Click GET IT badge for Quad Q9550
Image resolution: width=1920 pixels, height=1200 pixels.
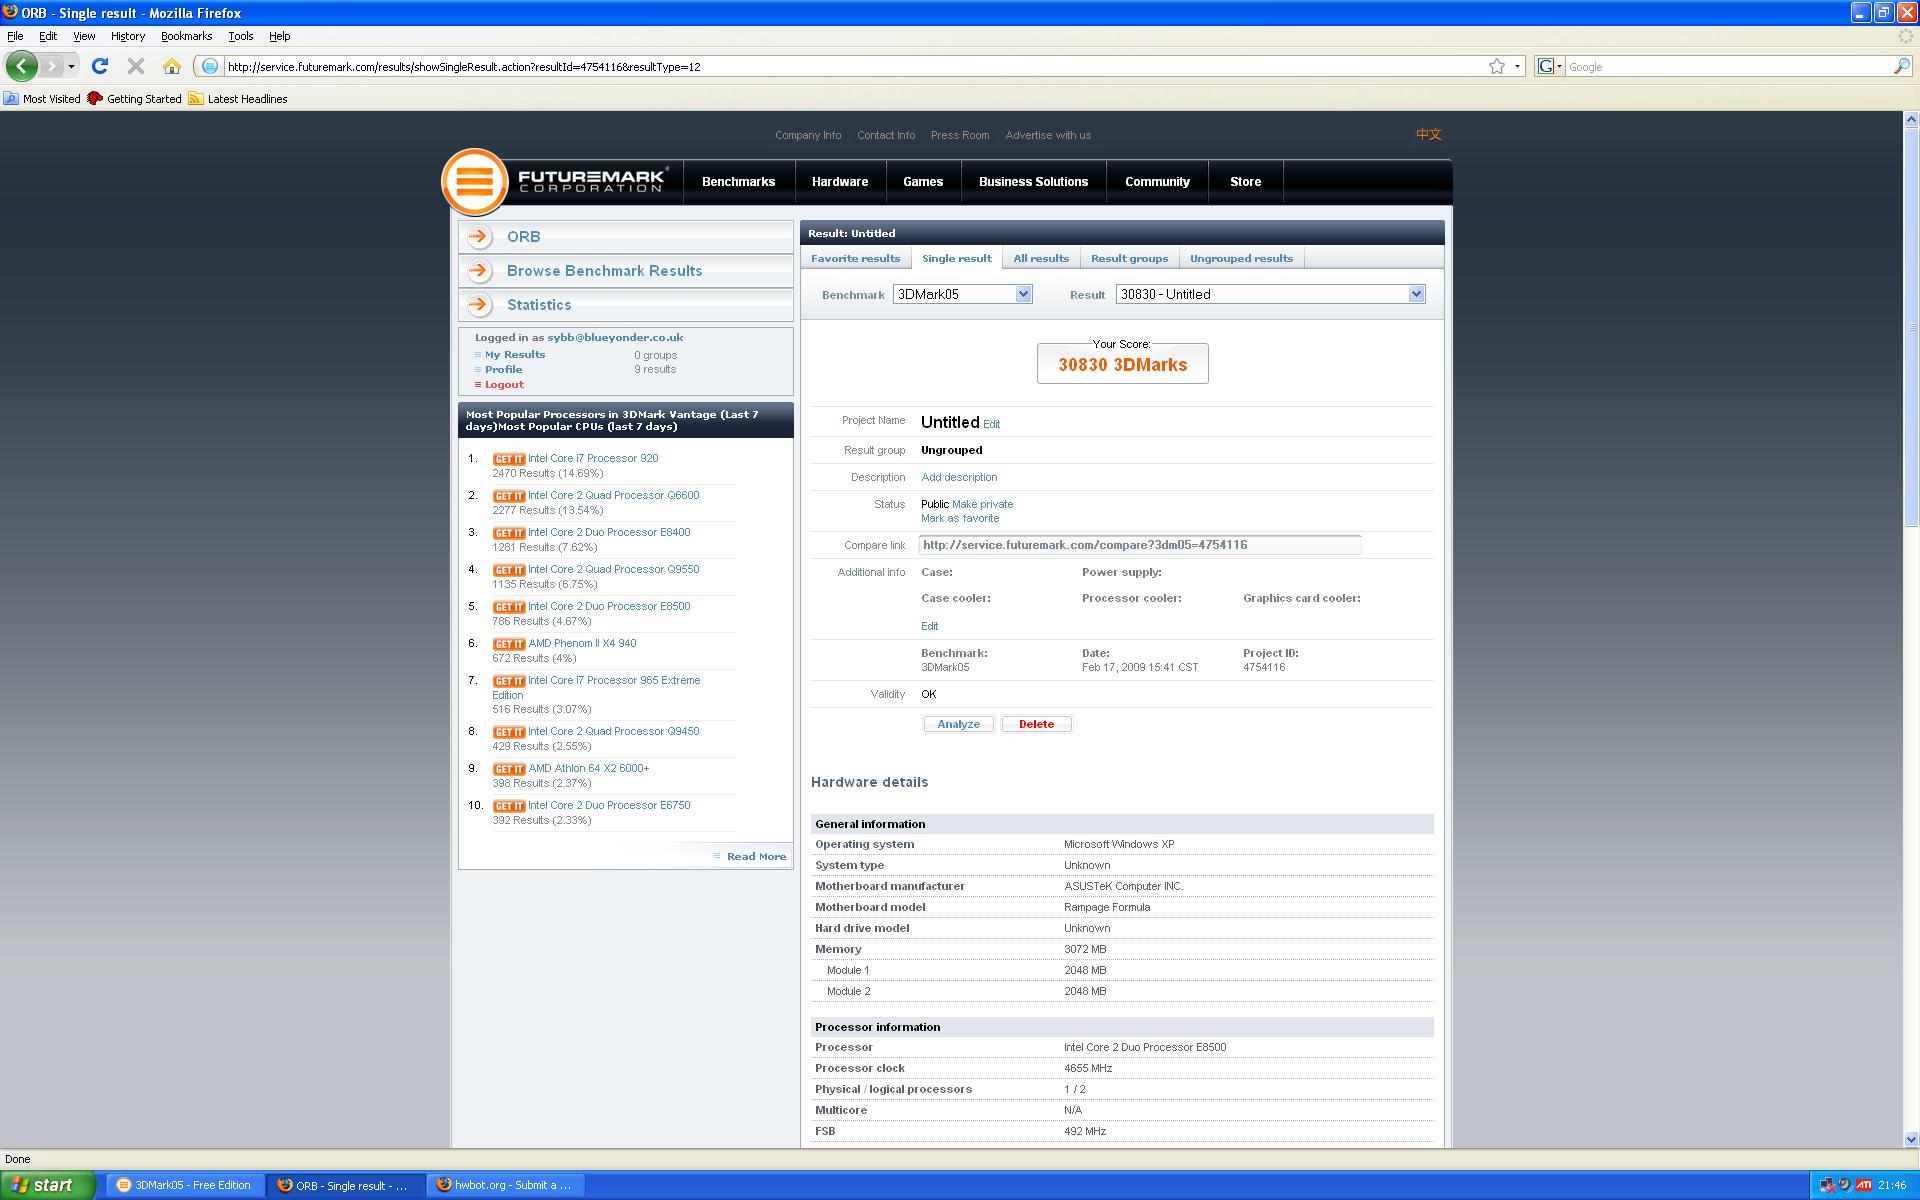click(508, 570)
